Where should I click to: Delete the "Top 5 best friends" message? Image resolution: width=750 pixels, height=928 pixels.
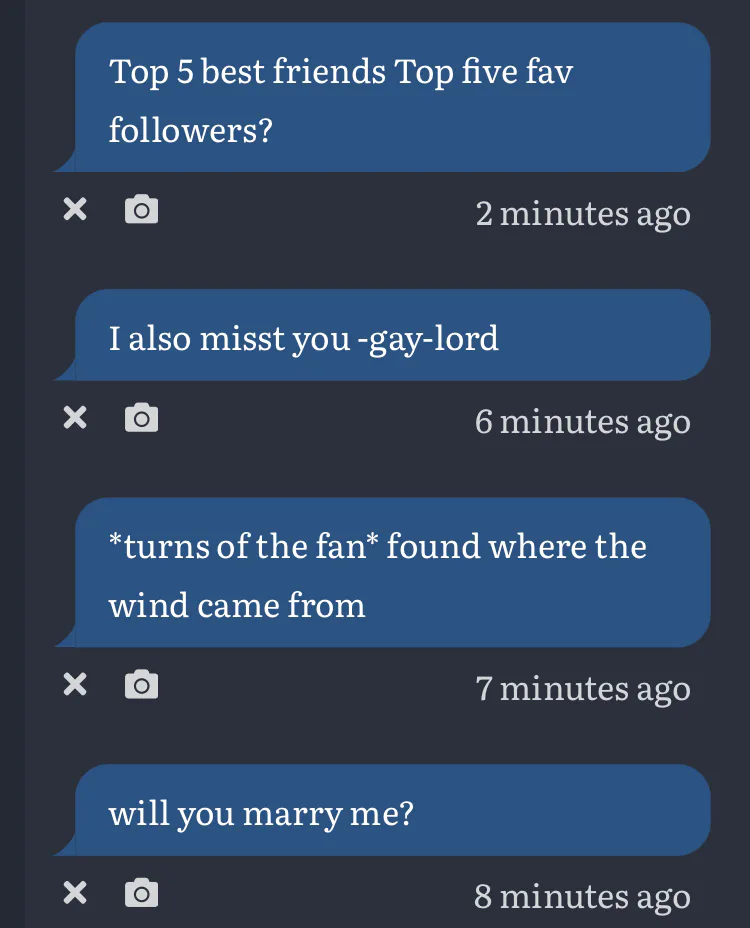click(75, 210)
